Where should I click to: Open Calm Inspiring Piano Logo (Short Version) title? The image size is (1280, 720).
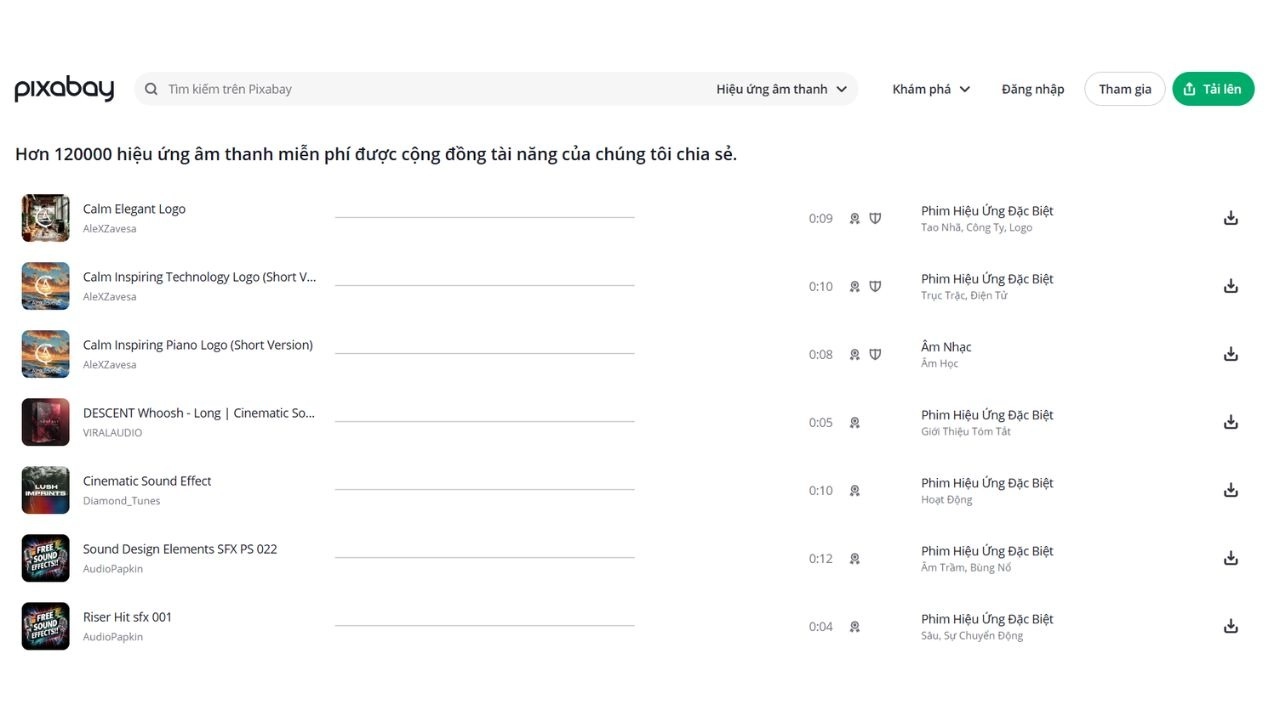coord(198,345)
